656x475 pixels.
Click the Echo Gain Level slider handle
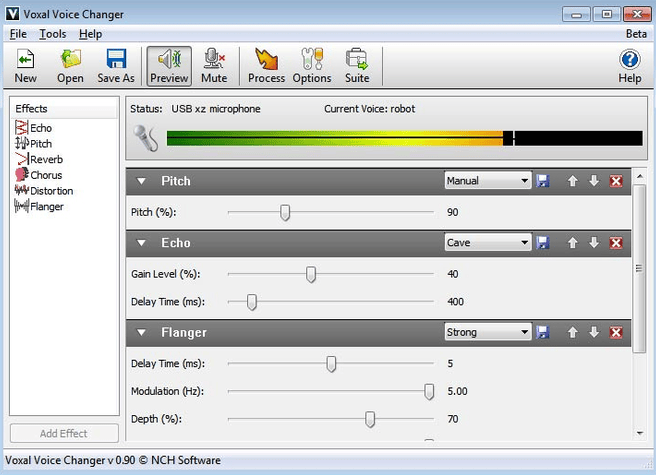click(311, 275)
